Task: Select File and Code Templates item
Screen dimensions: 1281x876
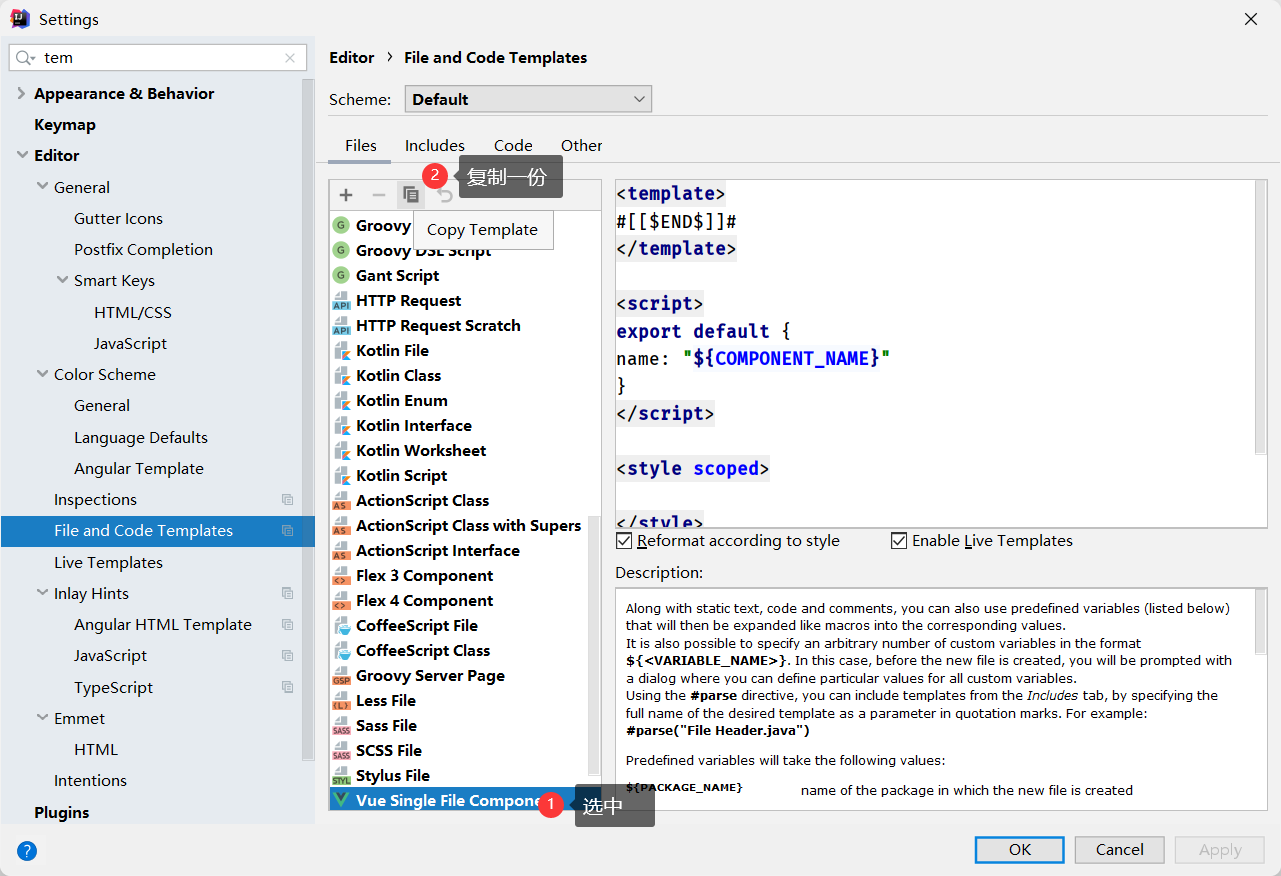Action: (x=157, y=531)
